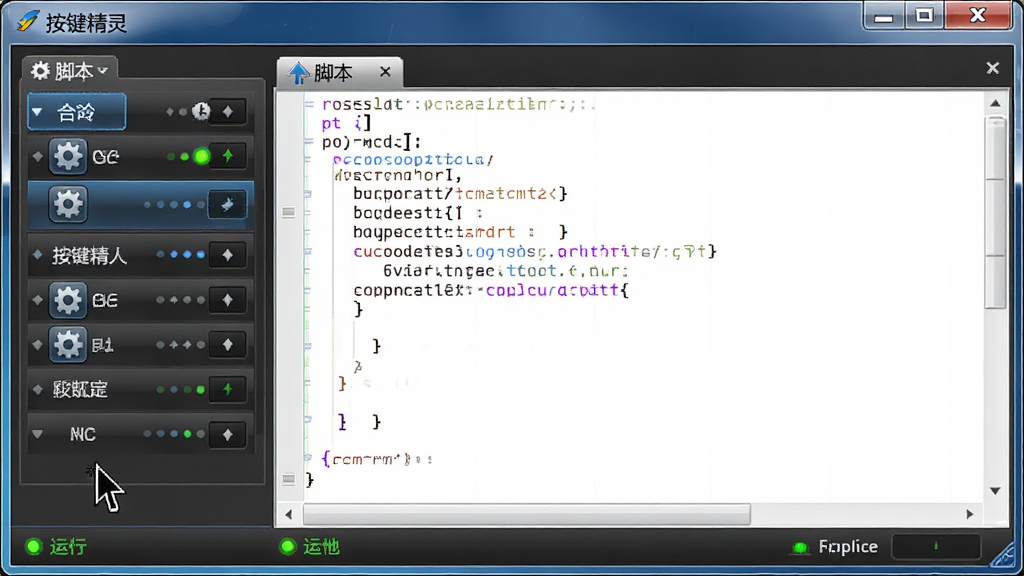Click the horizontal scrollbar thumb under the code
The width and height of the screenshot is (1024, 576).
(526, 515)
